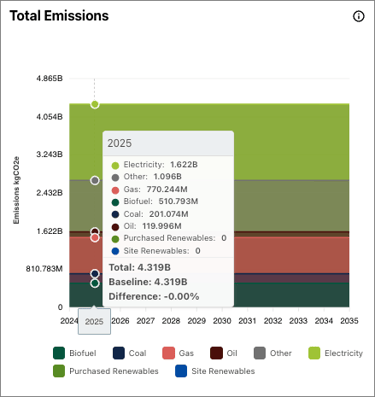
Task: Click the highlighted 2025 axis label
Action: 94,321
